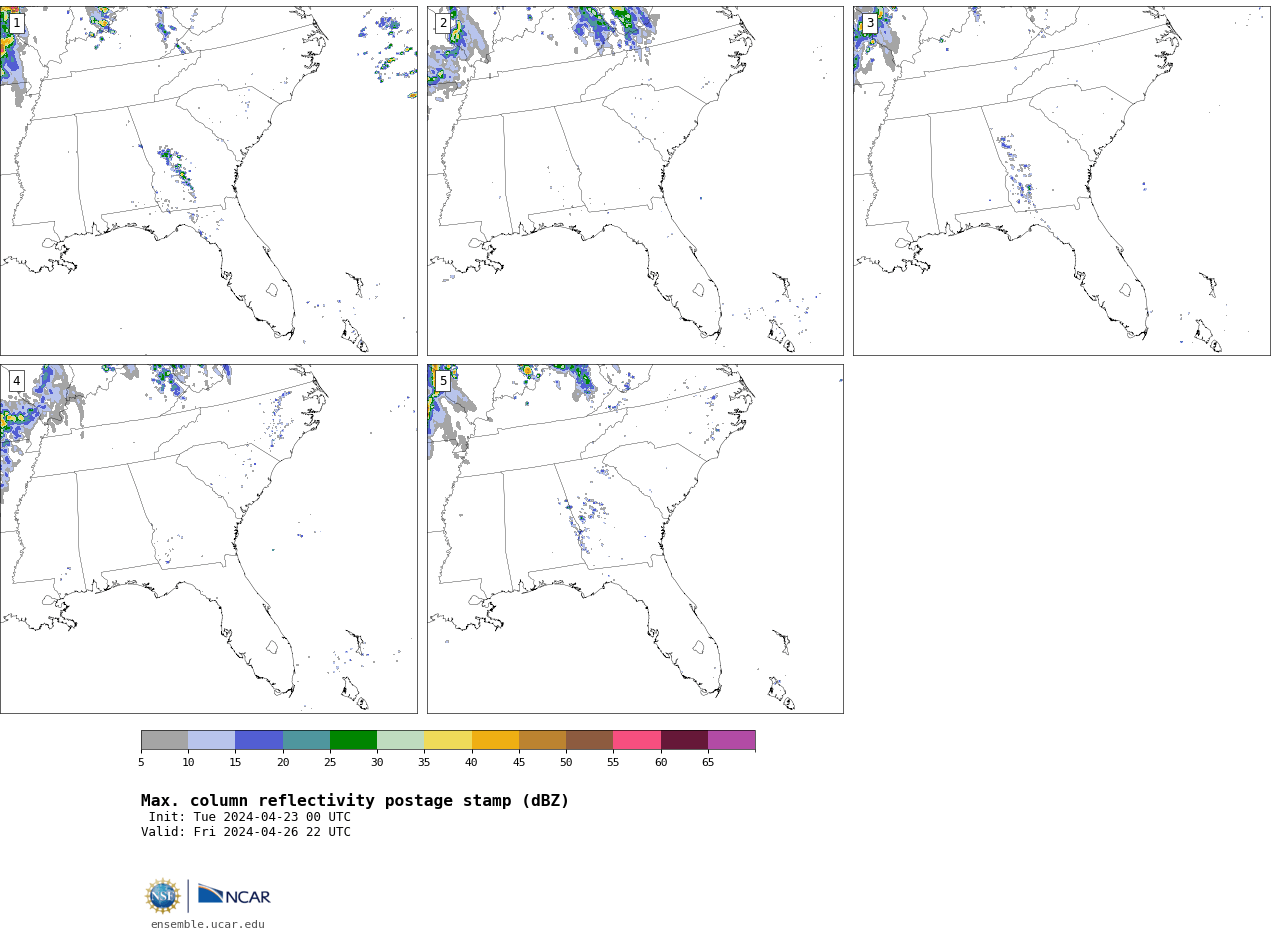Select the light blue 10-15 dBZ swatch
This screenshot has width=1280, height=936.
[212, 740]
